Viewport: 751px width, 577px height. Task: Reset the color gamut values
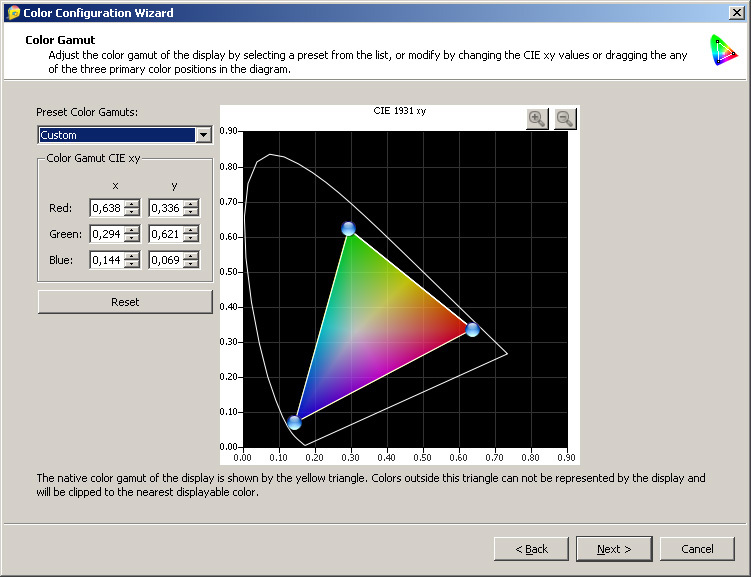(125, 302)
